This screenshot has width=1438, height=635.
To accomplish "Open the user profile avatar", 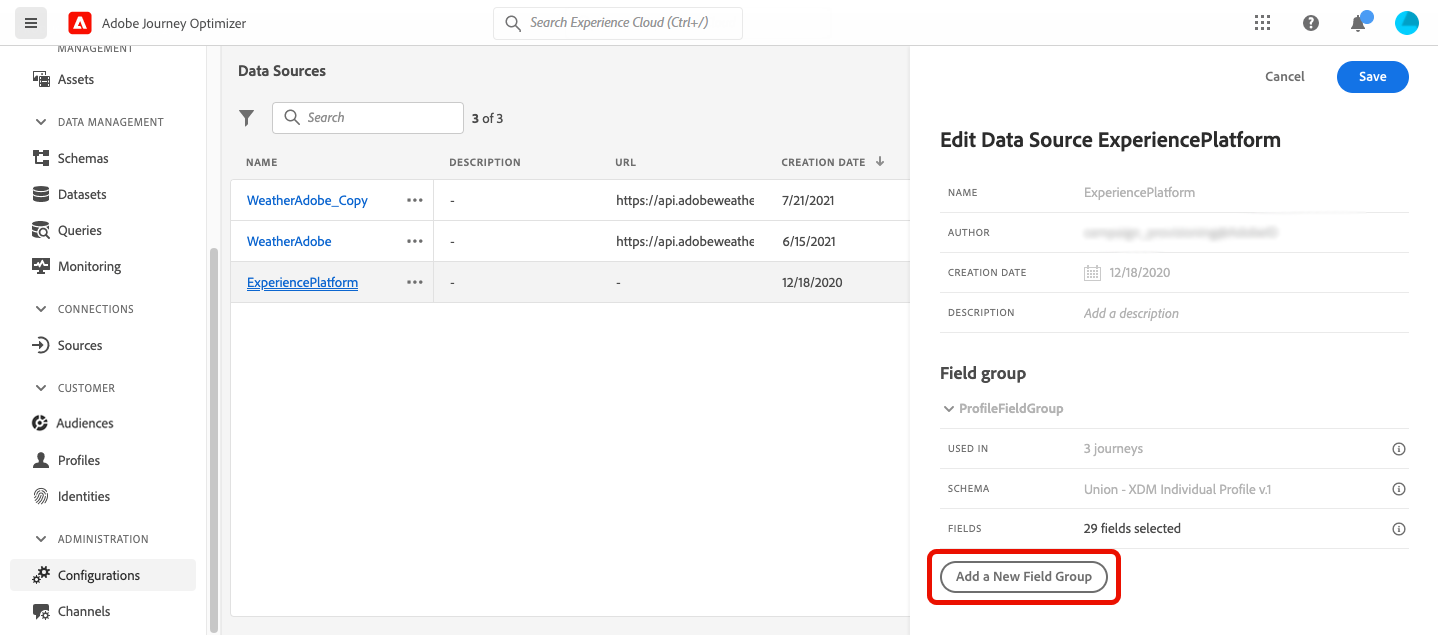I will point(1406,23).
